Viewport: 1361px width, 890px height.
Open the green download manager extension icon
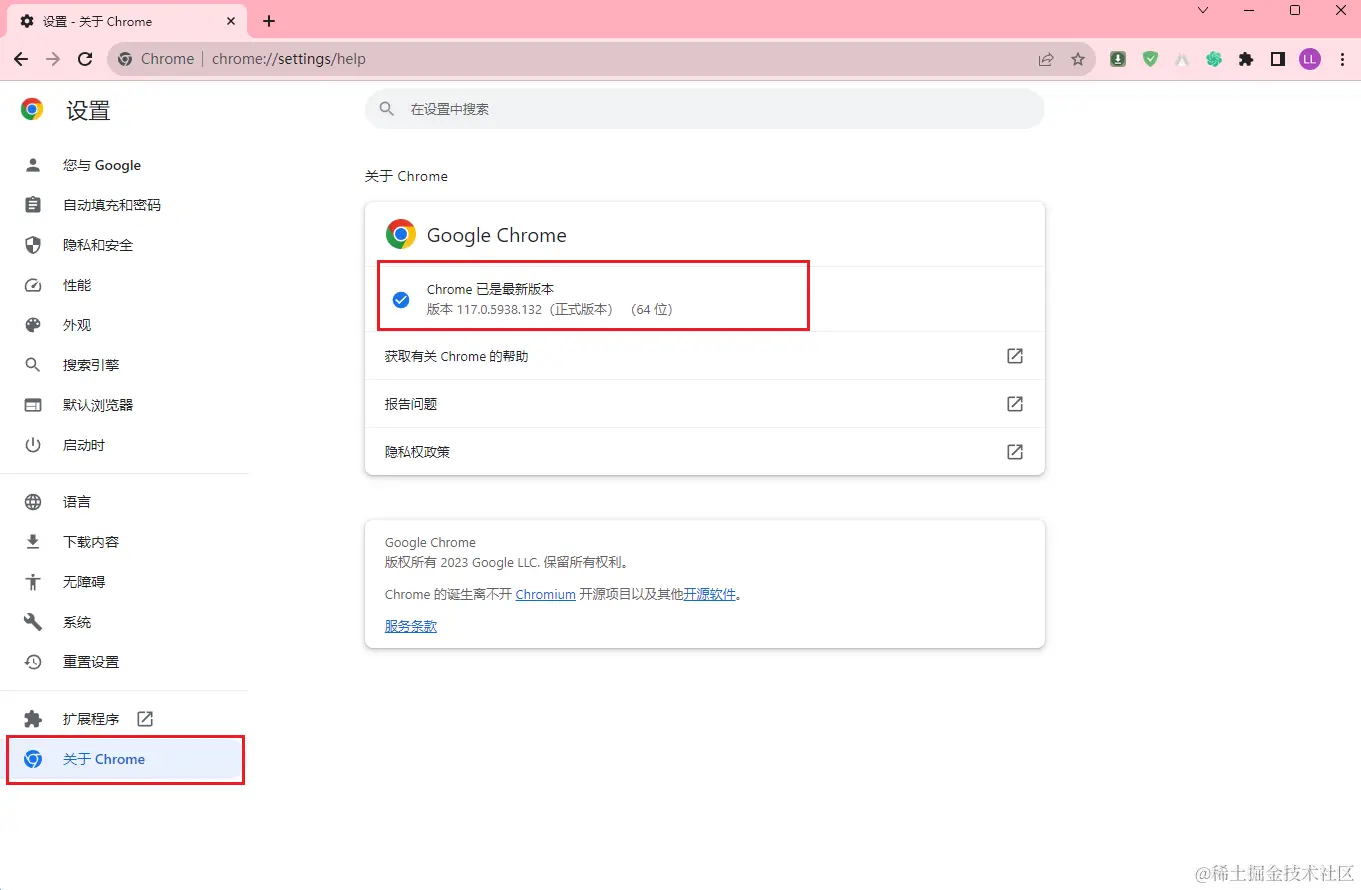click(x=1118, y=59)
